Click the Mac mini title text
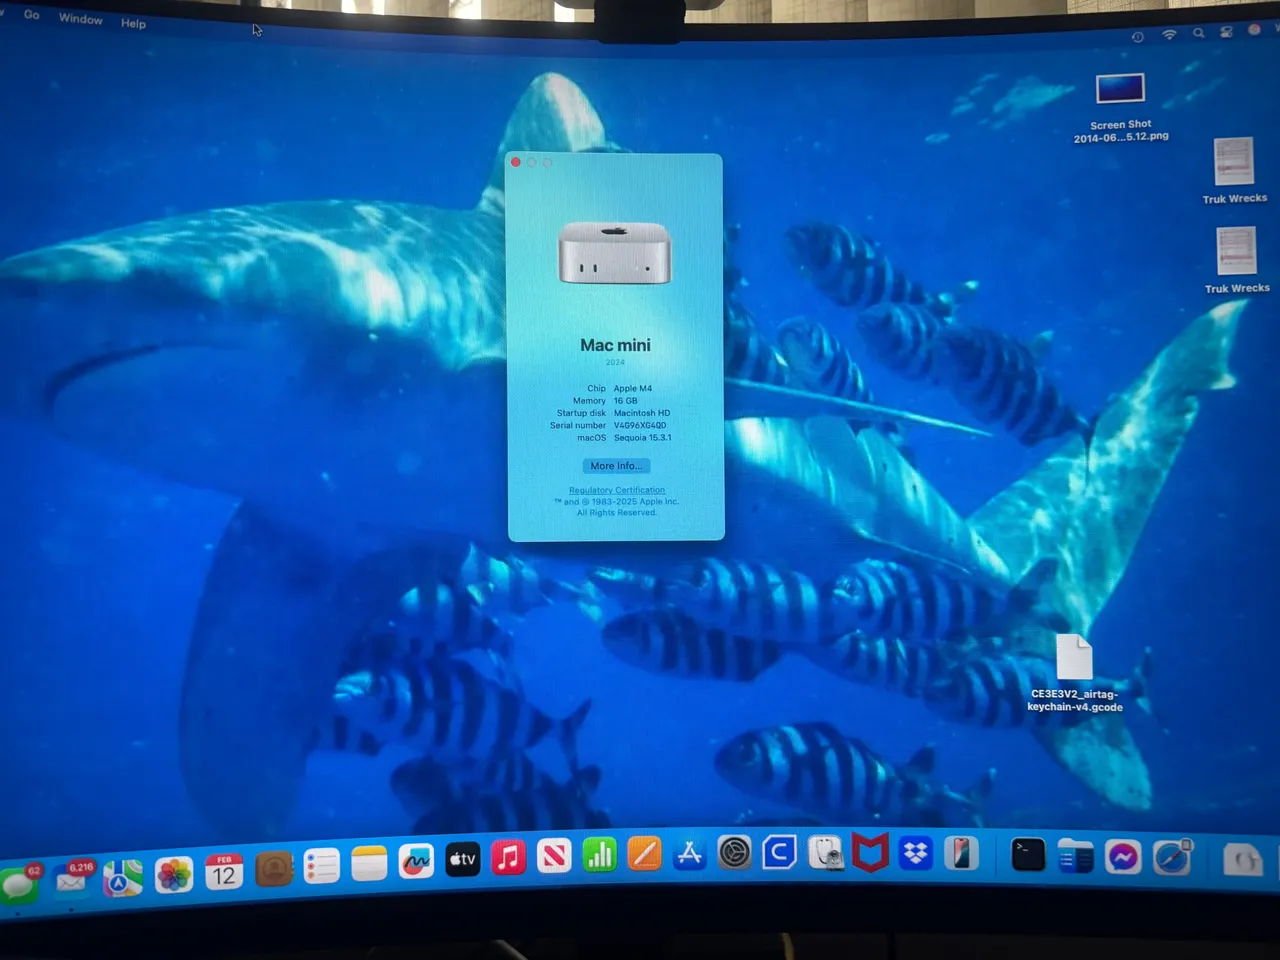Screen dimensions: 1280x960 (x=615, y=345)
